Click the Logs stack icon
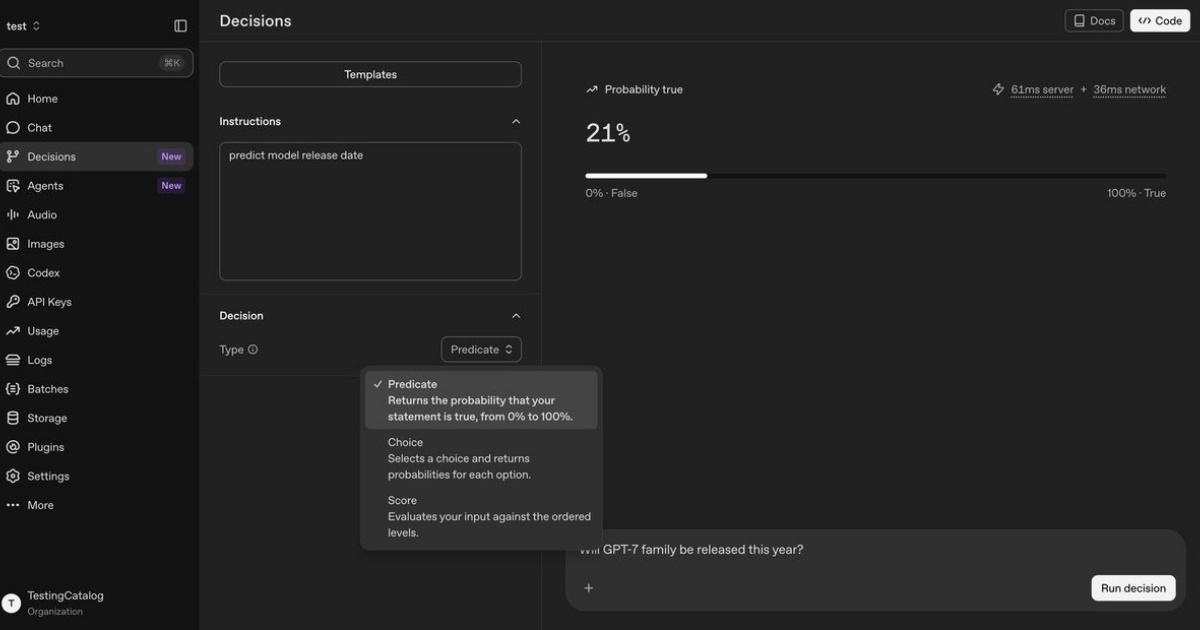The height and width of the screenshot is (630, 1200). (x=13, y=360)
